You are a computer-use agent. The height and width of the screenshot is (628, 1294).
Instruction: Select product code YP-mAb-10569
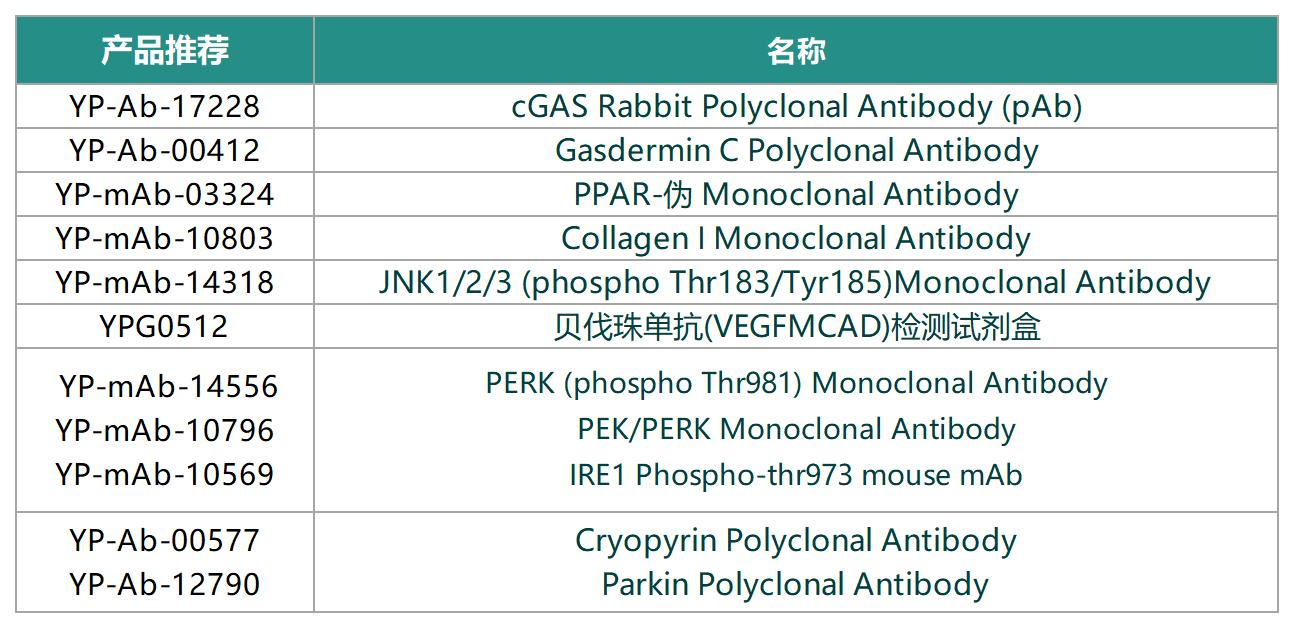(x=165, y=474)
